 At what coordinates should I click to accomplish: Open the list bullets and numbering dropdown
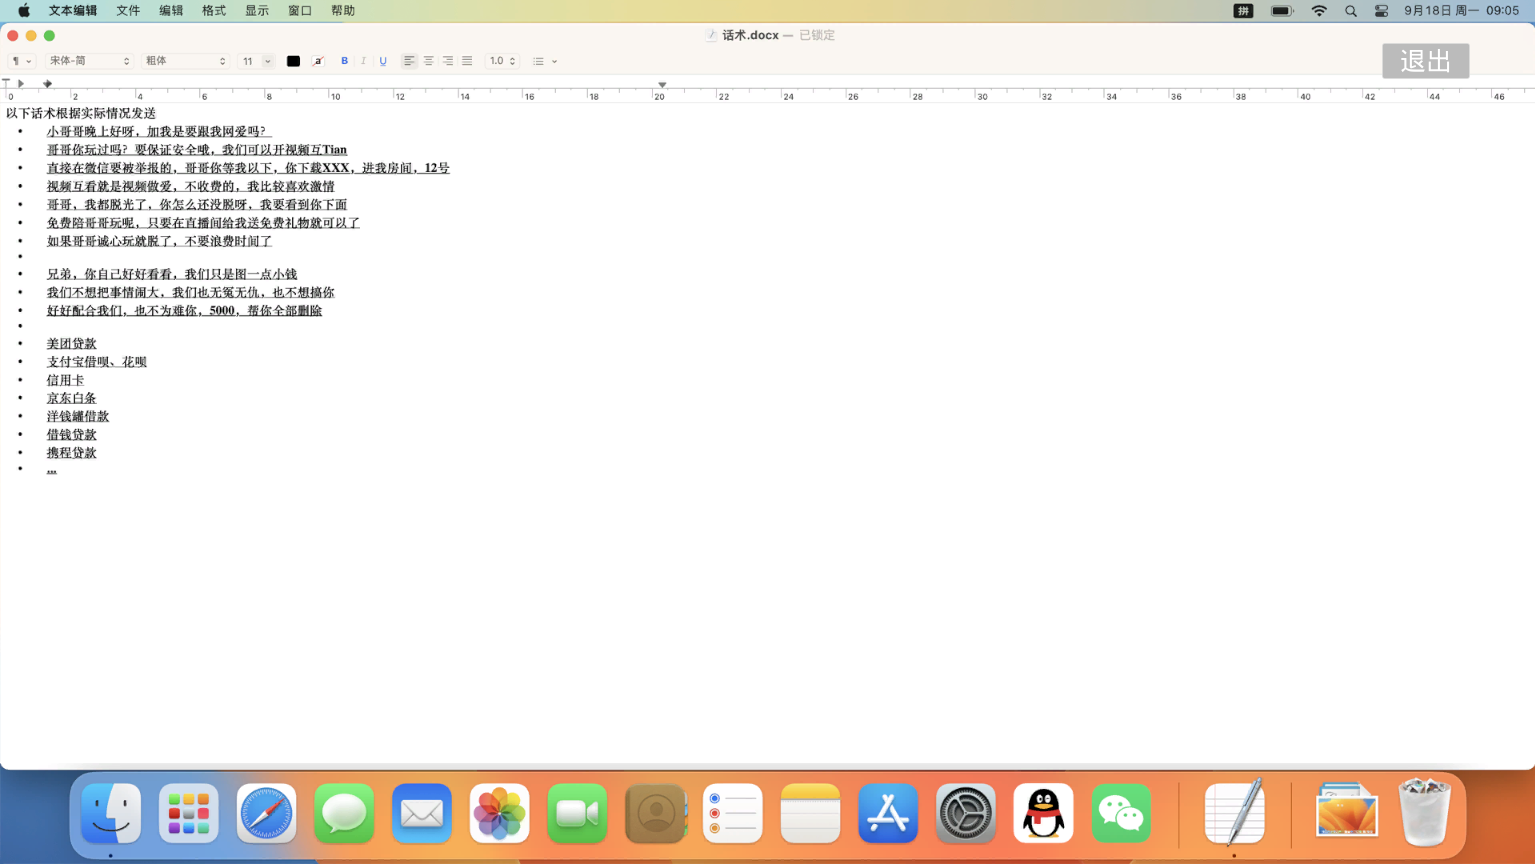tap(545, 61)
